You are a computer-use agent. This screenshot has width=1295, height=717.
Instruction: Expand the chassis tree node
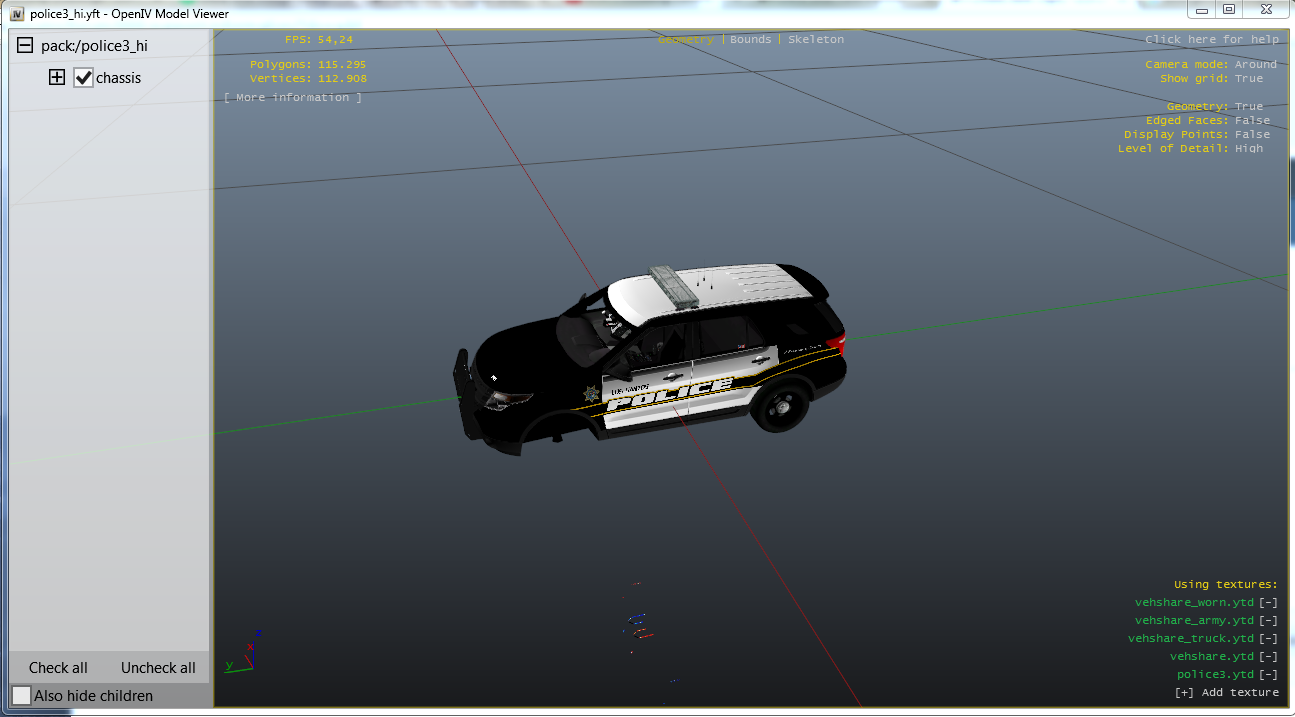point(57,77)
